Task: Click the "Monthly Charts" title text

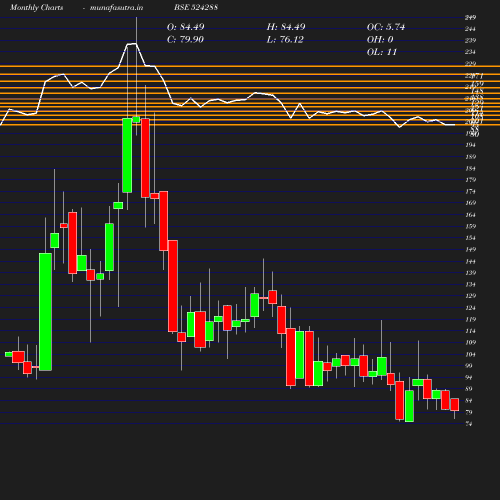Action: (x=36, y=7)
